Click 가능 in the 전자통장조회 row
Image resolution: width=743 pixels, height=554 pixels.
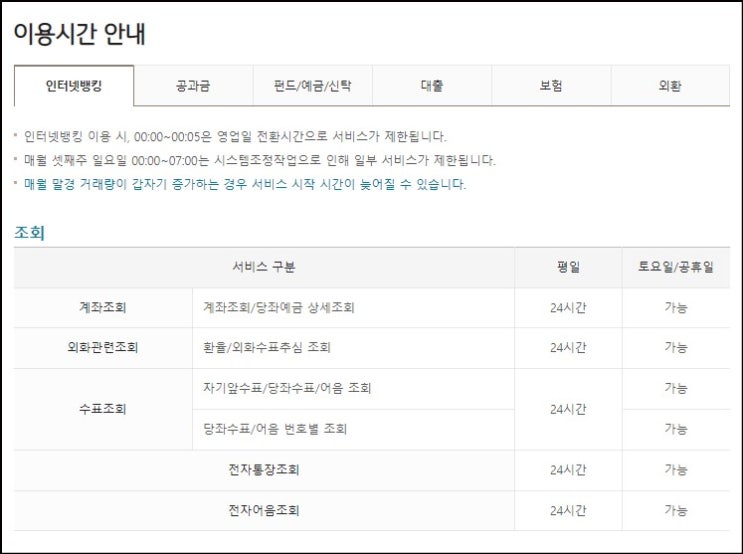click(x=676, y=470)
